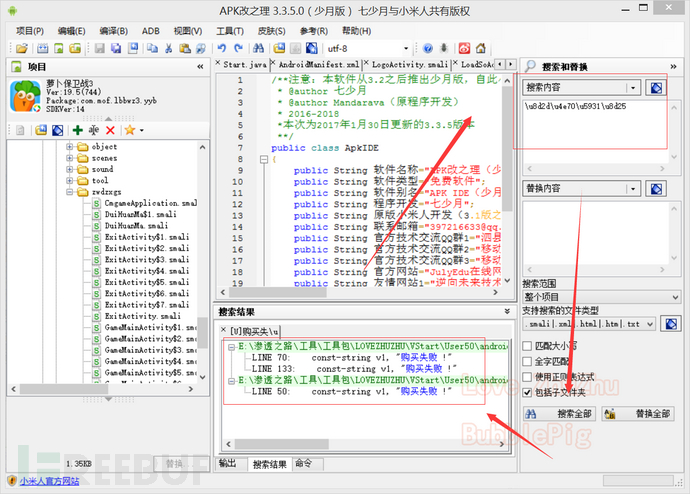Open the utf-8 encoding dropdown
Screen dimensions: 690x494
pos(406,48)
